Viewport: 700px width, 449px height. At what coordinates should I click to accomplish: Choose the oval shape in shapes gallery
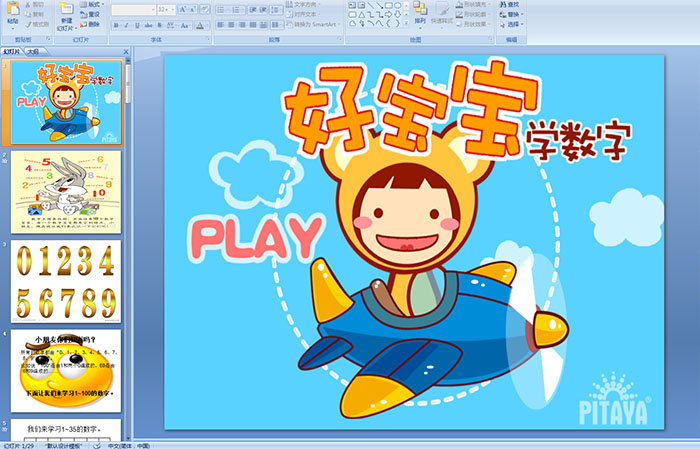tap(397, 5)
